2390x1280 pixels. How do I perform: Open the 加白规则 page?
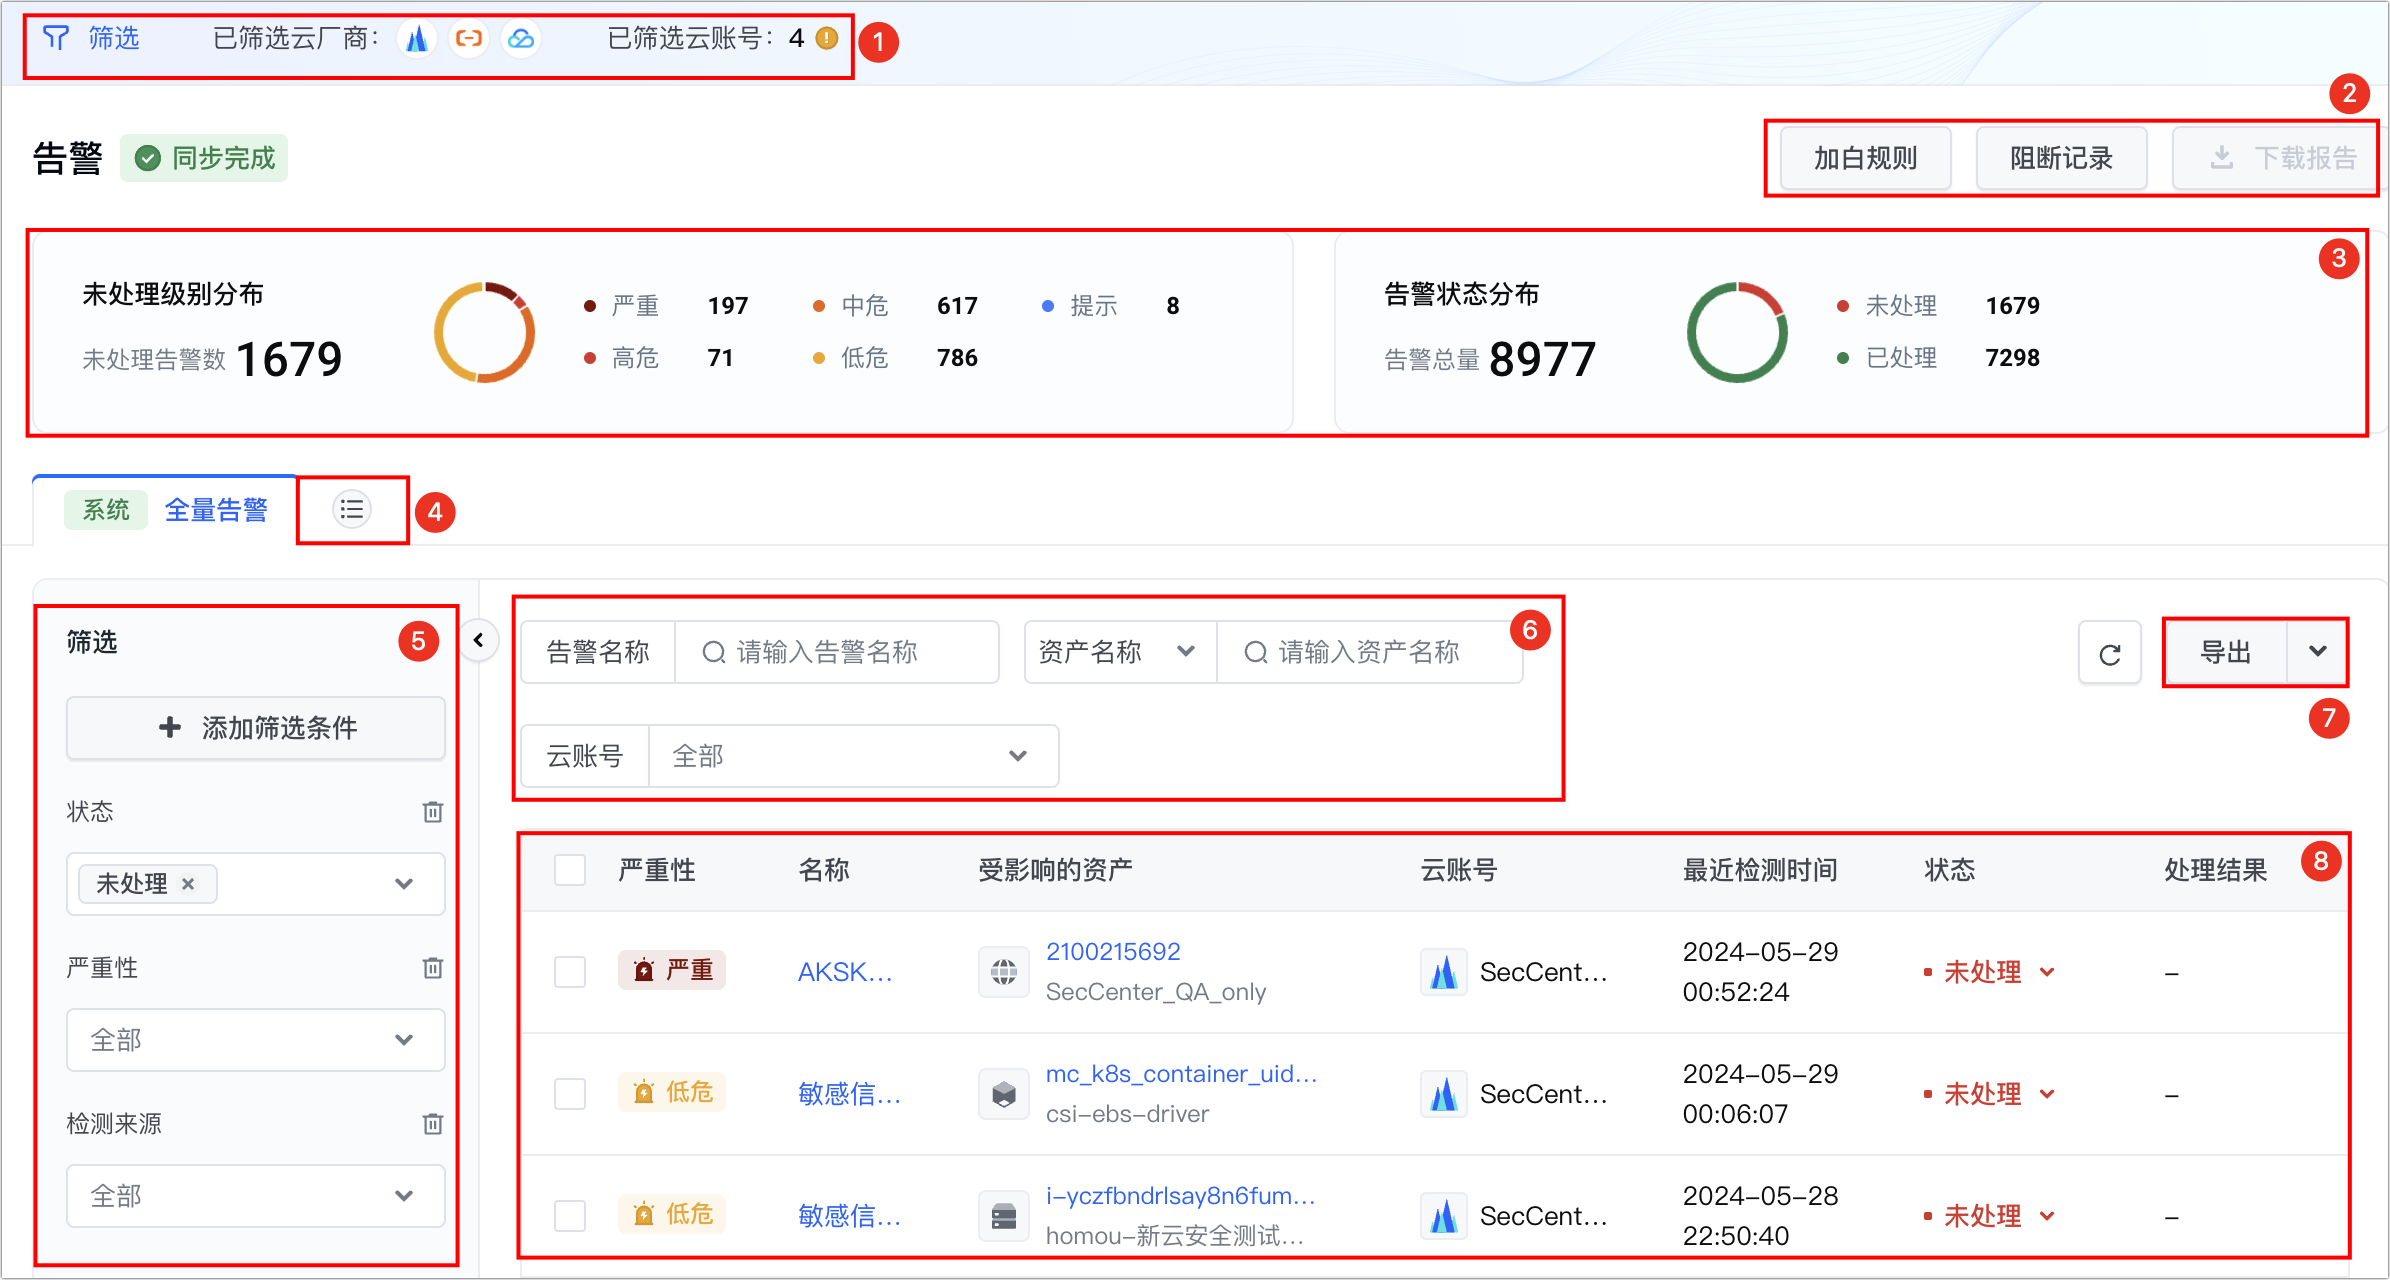coord(1865,158)
